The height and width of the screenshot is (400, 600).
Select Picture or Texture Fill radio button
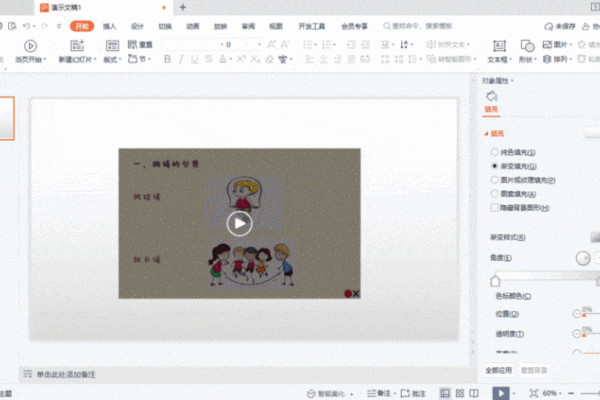click(494, 180)
